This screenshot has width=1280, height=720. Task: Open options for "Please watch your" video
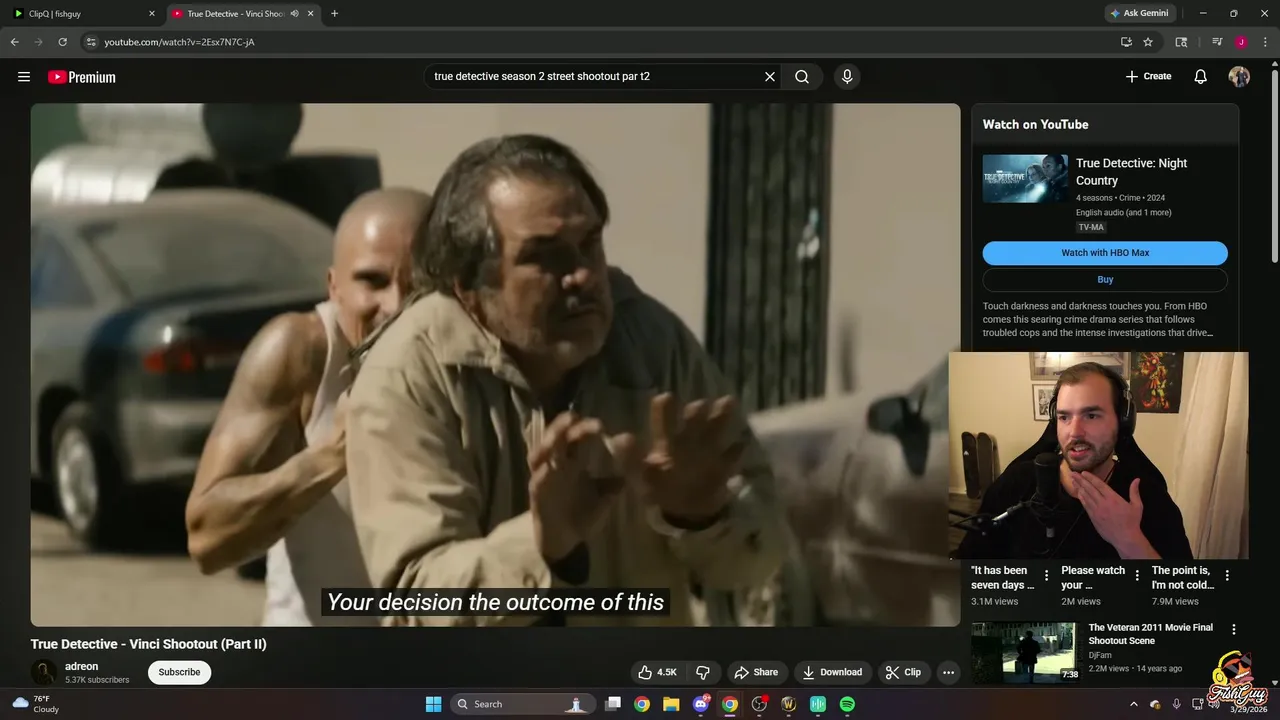click(x=1137, y=575)
